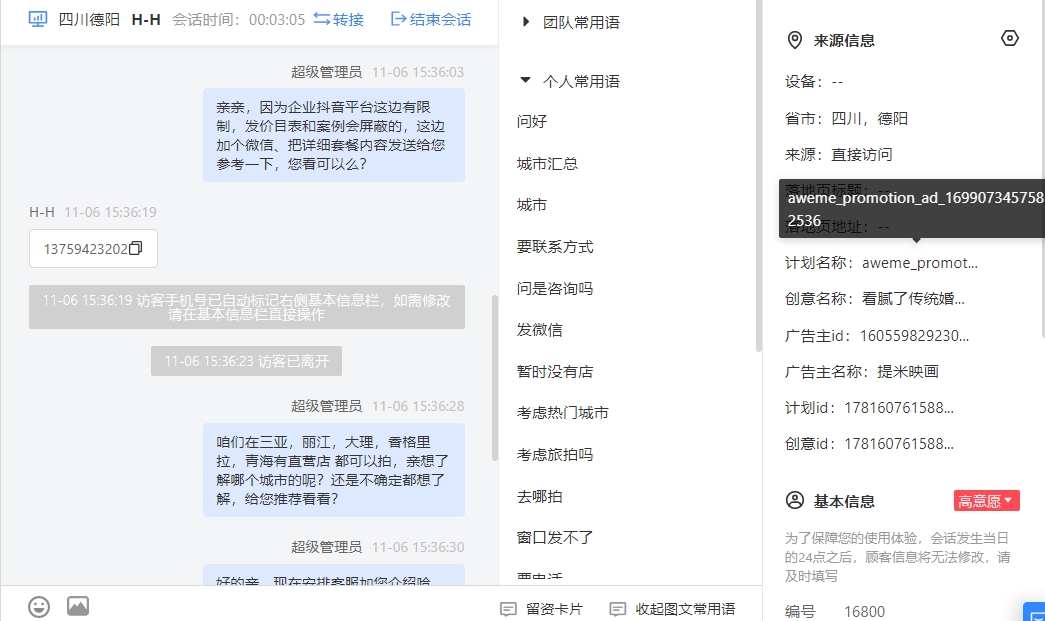Click the quick phrases panel scrollbar
The height and width of the screenshot is (621, 1045).
(758, 176)
